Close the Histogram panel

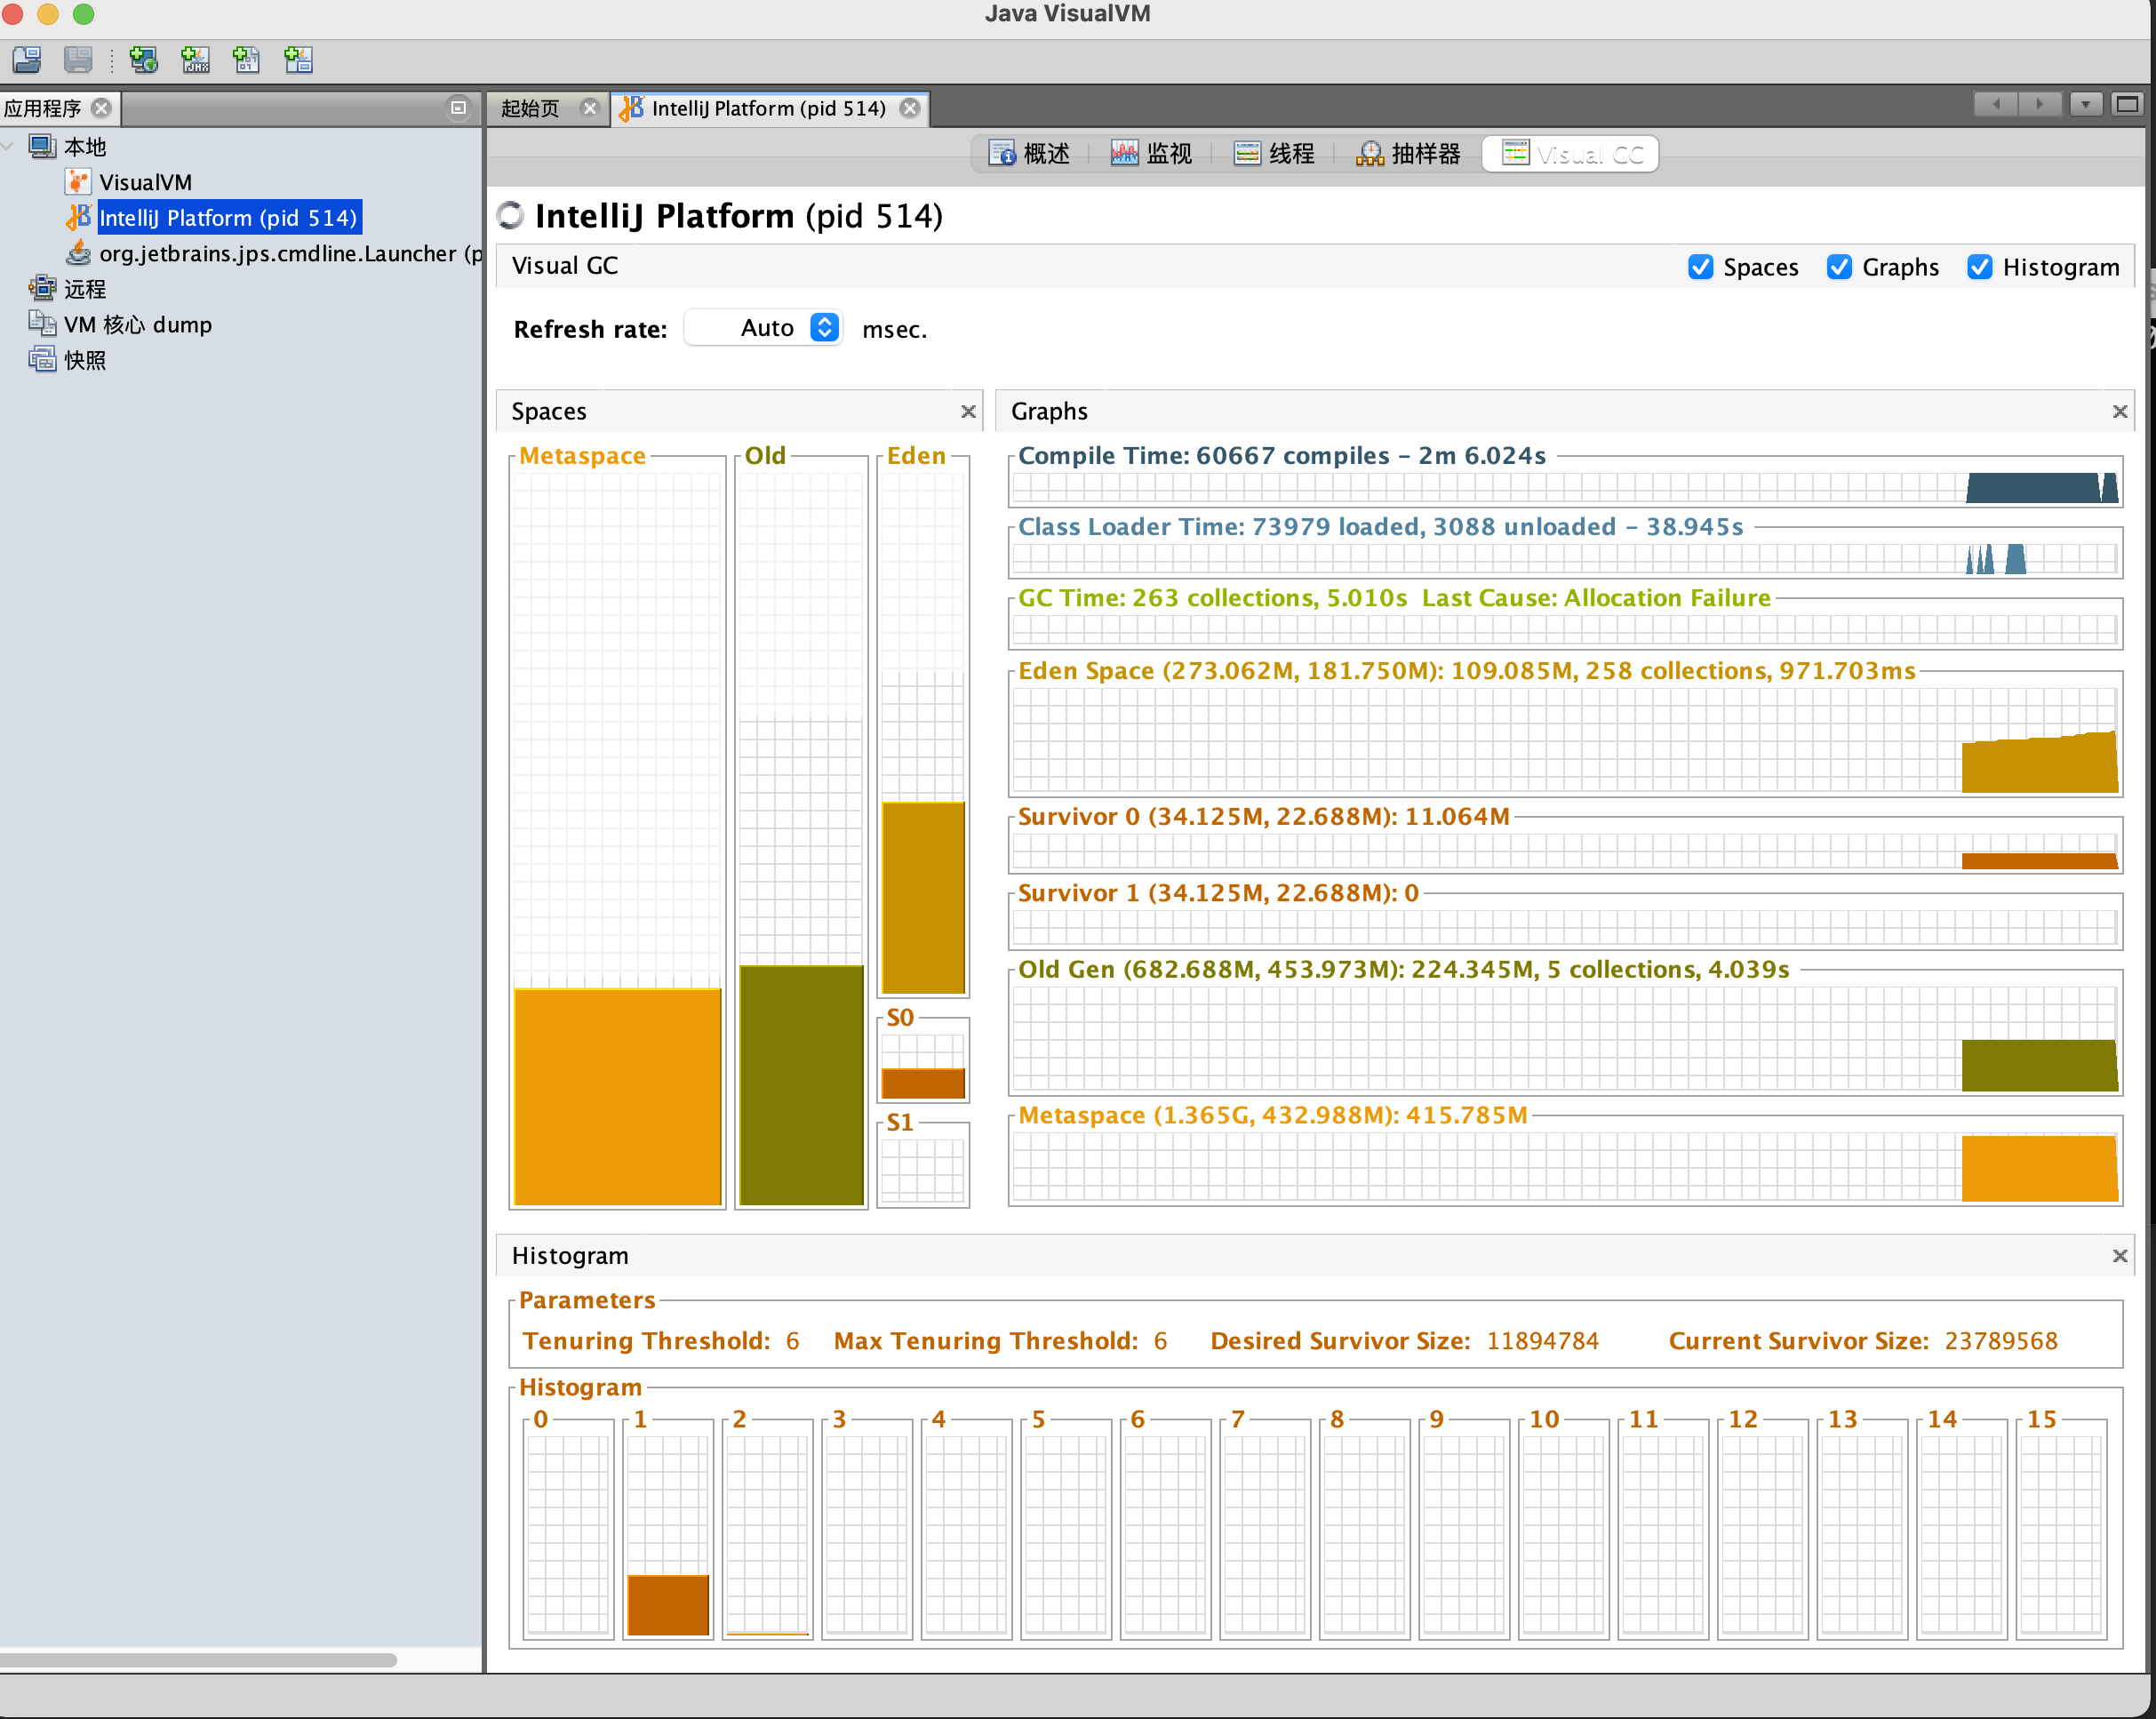click(2119, 1255)
